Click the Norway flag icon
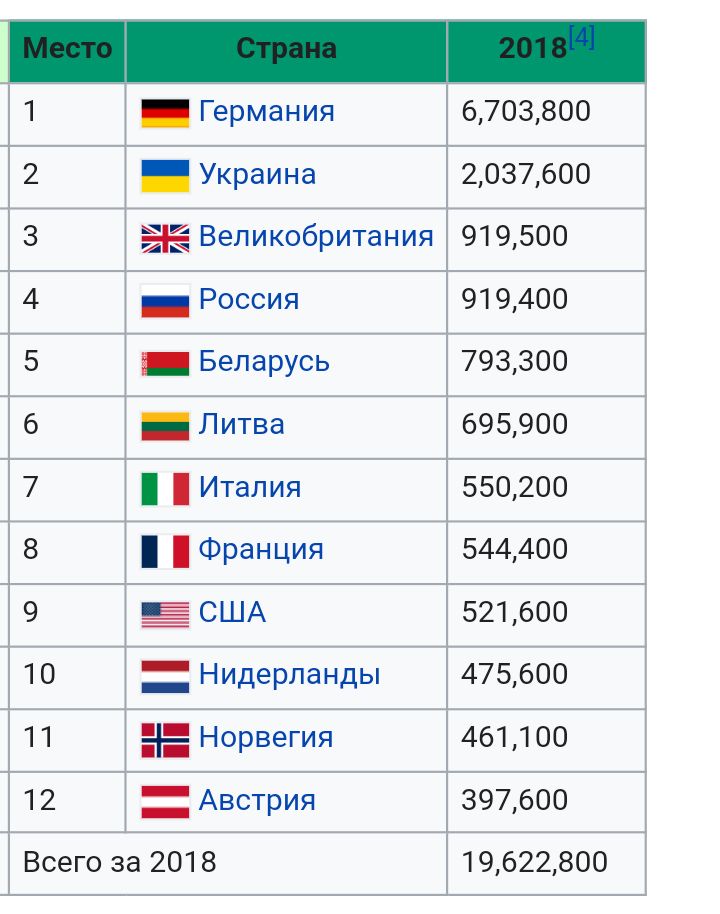This screenshot has width=720, height=914. pyautogui.click(x=165, y=740)
